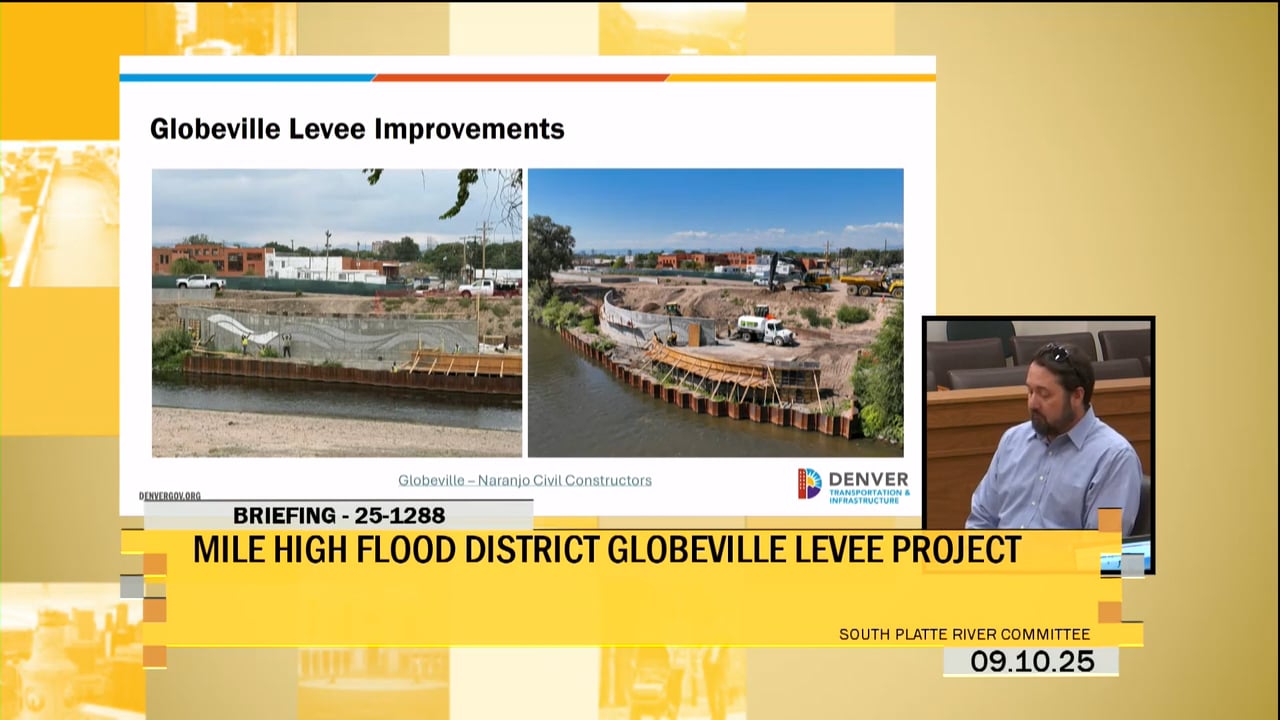Screen dimensions: 1280x720
Task: Click the sunglasses on the speaker's head
Action: pyautogui.click(x=1059, y=353)
